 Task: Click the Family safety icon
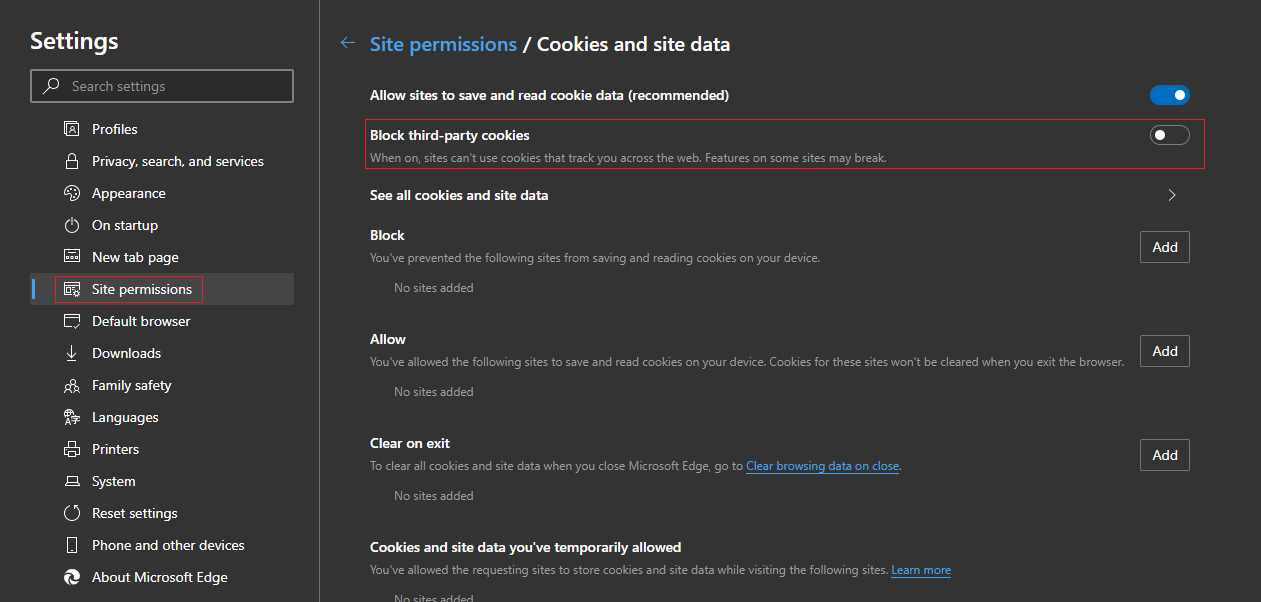[71, 385]
